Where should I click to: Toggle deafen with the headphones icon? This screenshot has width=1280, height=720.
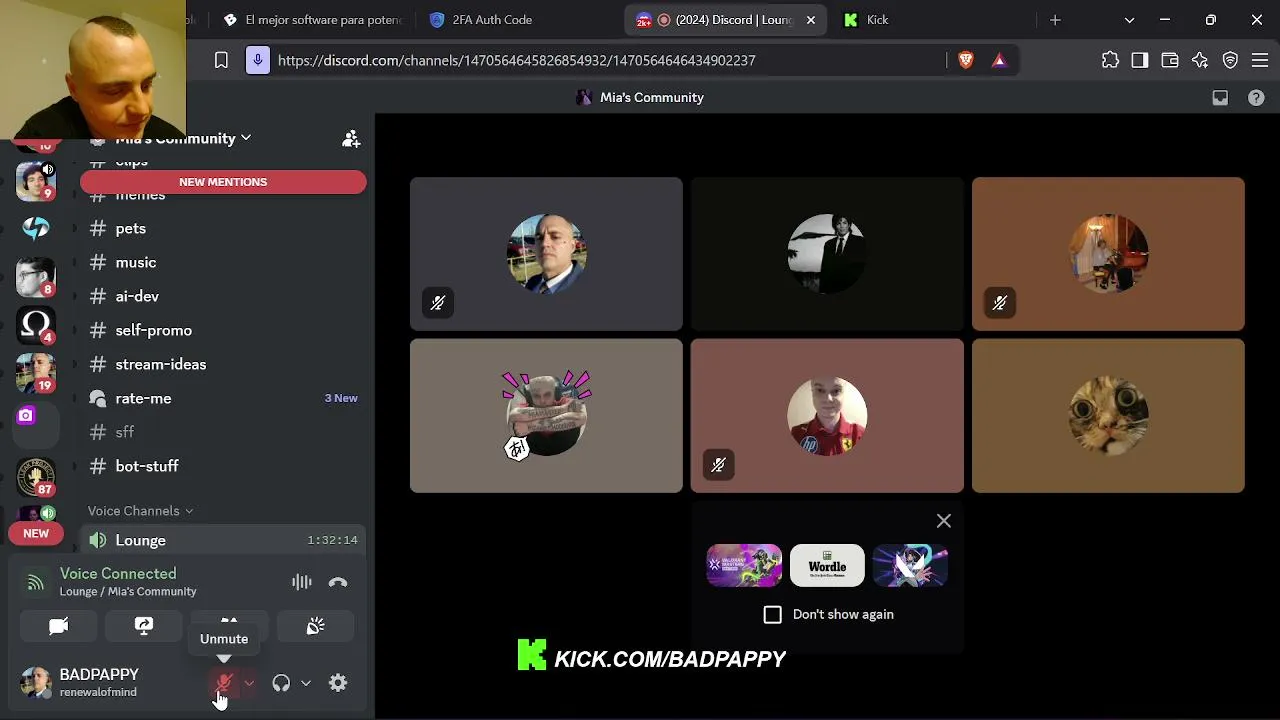tap(281, 683)
